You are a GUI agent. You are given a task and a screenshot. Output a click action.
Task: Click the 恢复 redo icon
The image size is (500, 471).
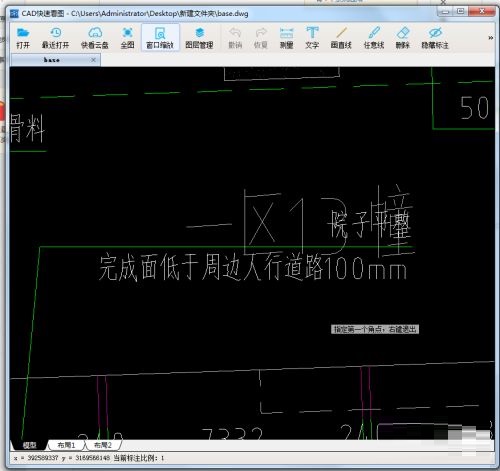(x=261, y=38)
